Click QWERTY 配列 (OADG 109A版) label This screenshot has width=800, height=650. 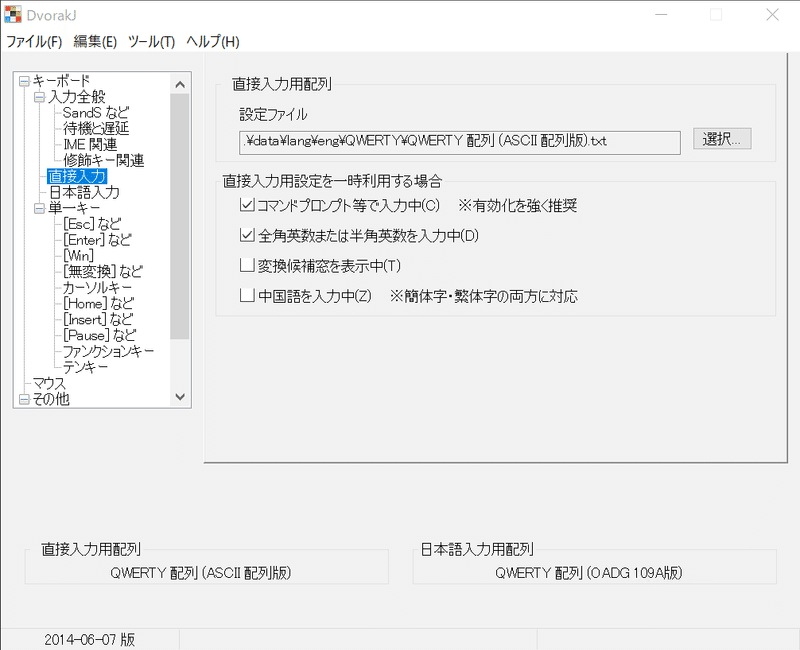(x=589, y=573)
